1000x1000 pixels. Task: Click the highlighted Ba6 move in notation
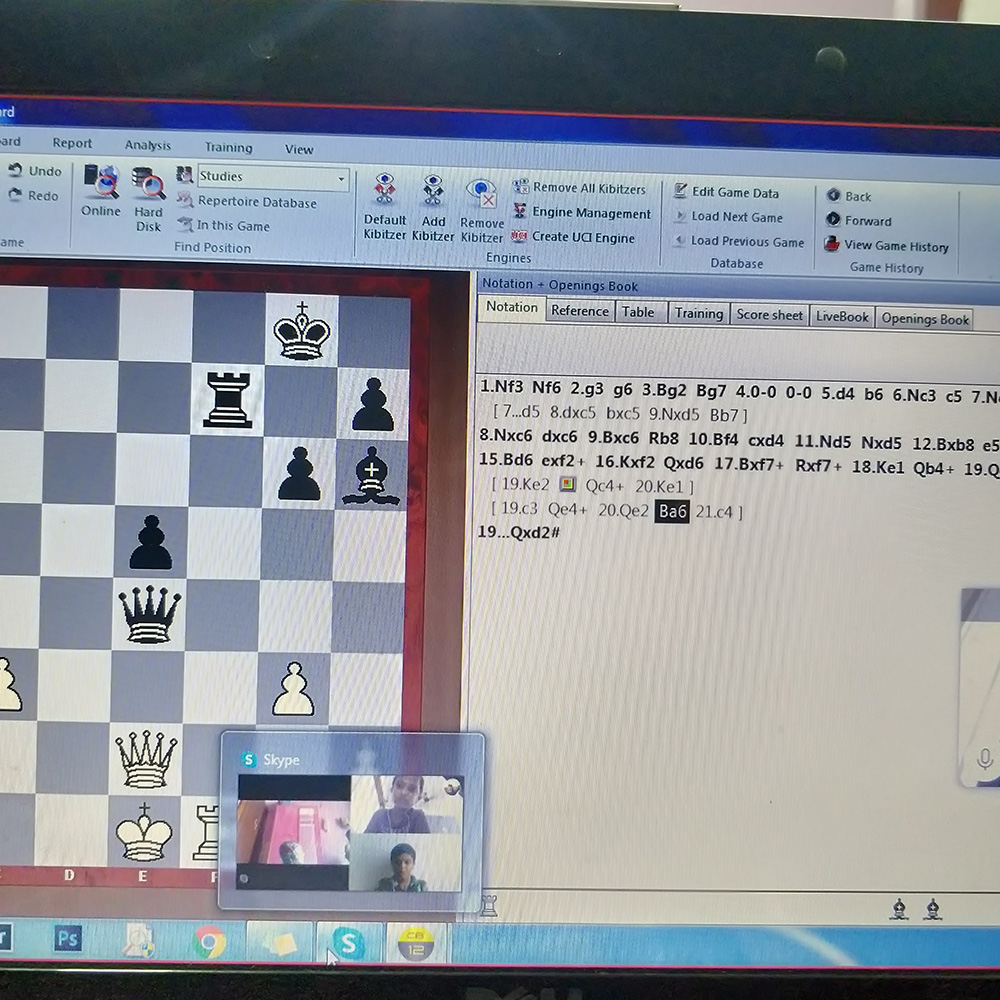(x=672, y=511)
